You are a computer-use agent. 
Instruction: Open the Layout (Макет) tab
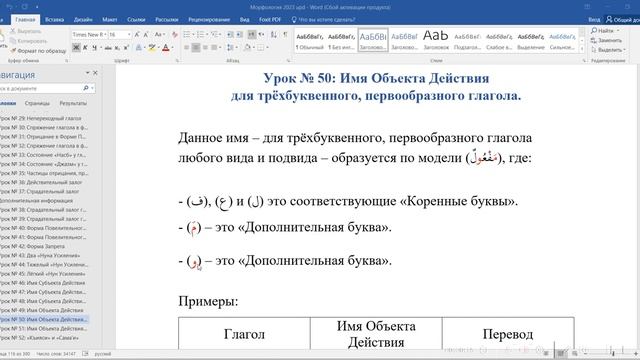(109, 19)
